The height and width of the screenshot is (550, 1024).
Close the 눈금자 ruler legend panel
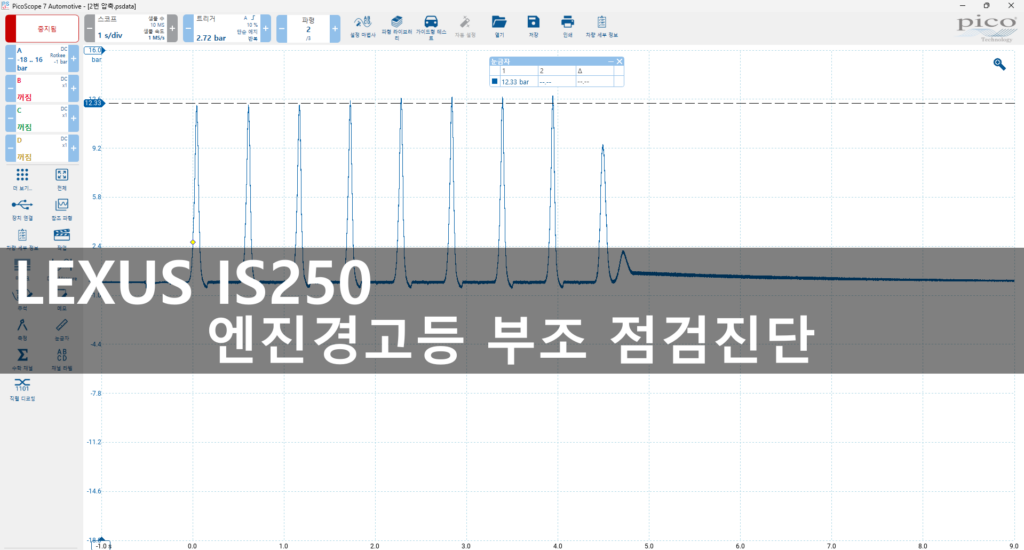[620, 62]
